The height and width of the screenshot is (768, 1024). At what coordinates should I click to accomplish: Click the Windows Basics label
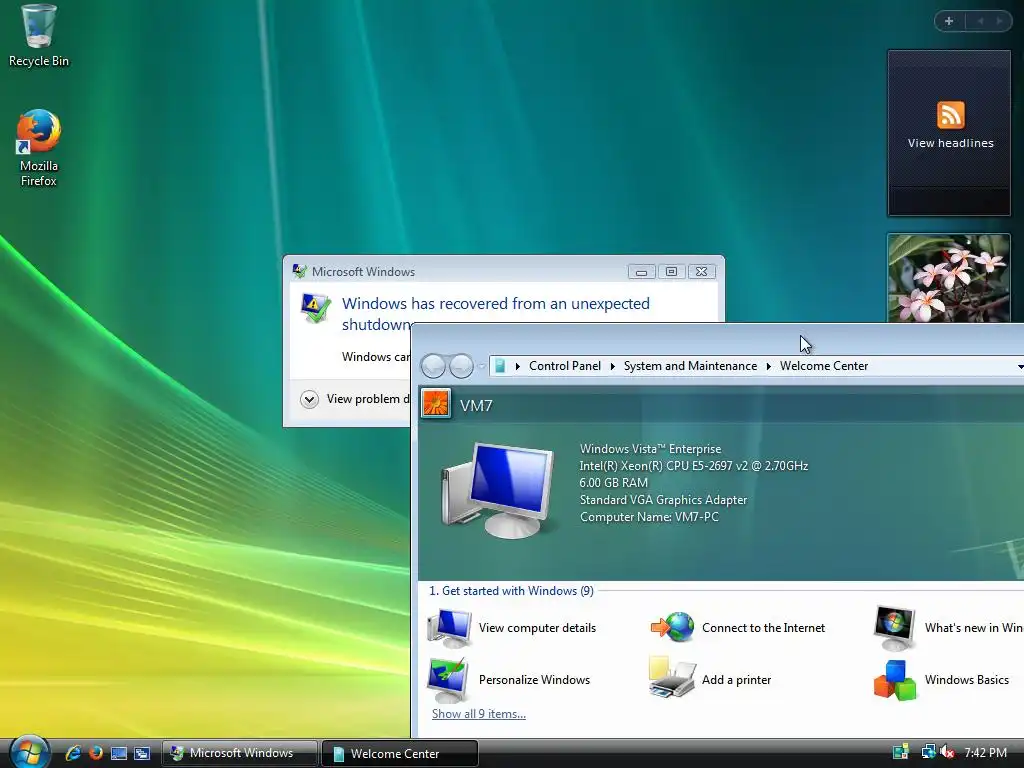tap(967, 680)
